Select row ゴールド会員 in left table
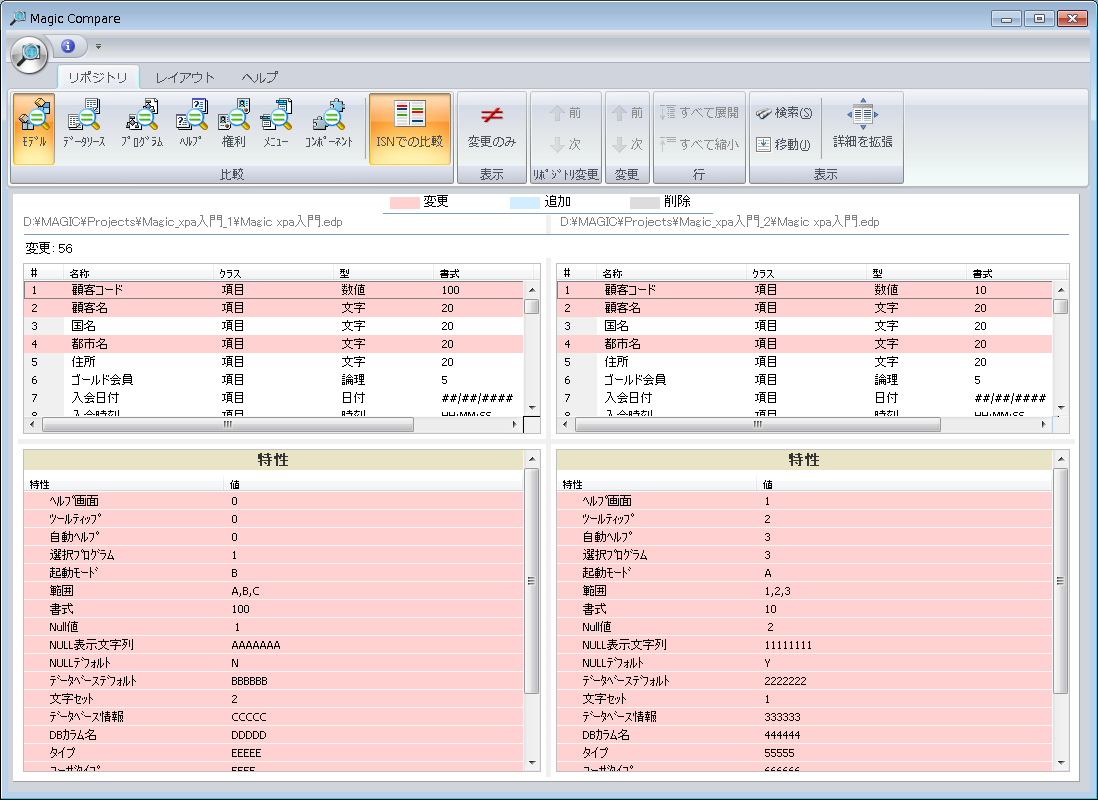The height and width of the screenshot is (800, 1098). (274, 380)
